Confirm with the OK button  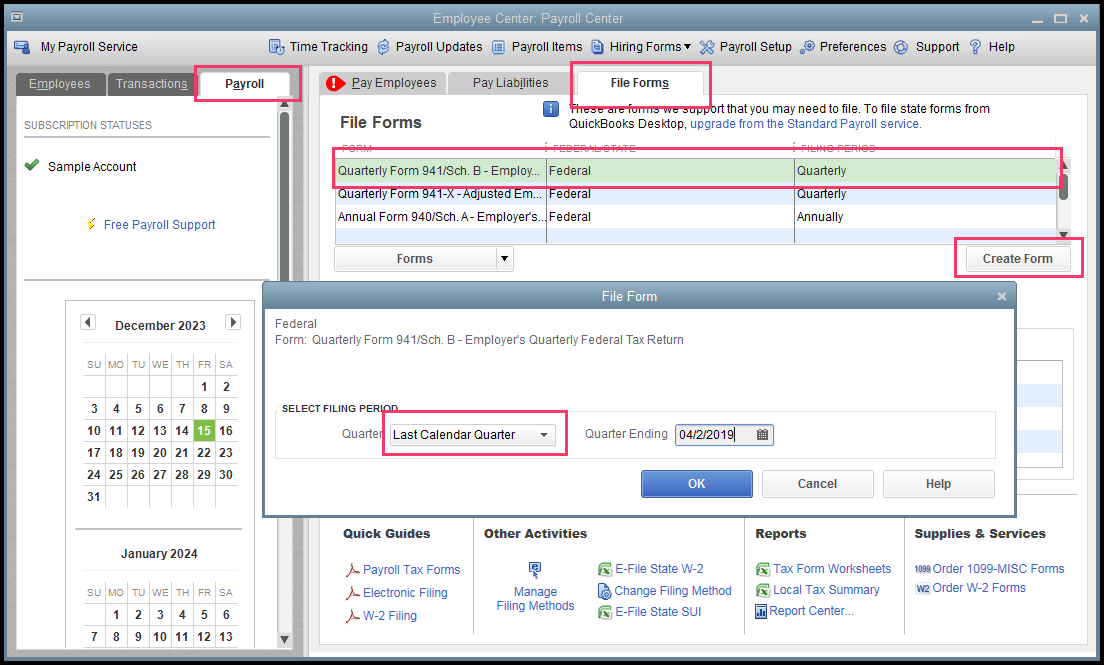pyautogui.click(x=696, y=484)
